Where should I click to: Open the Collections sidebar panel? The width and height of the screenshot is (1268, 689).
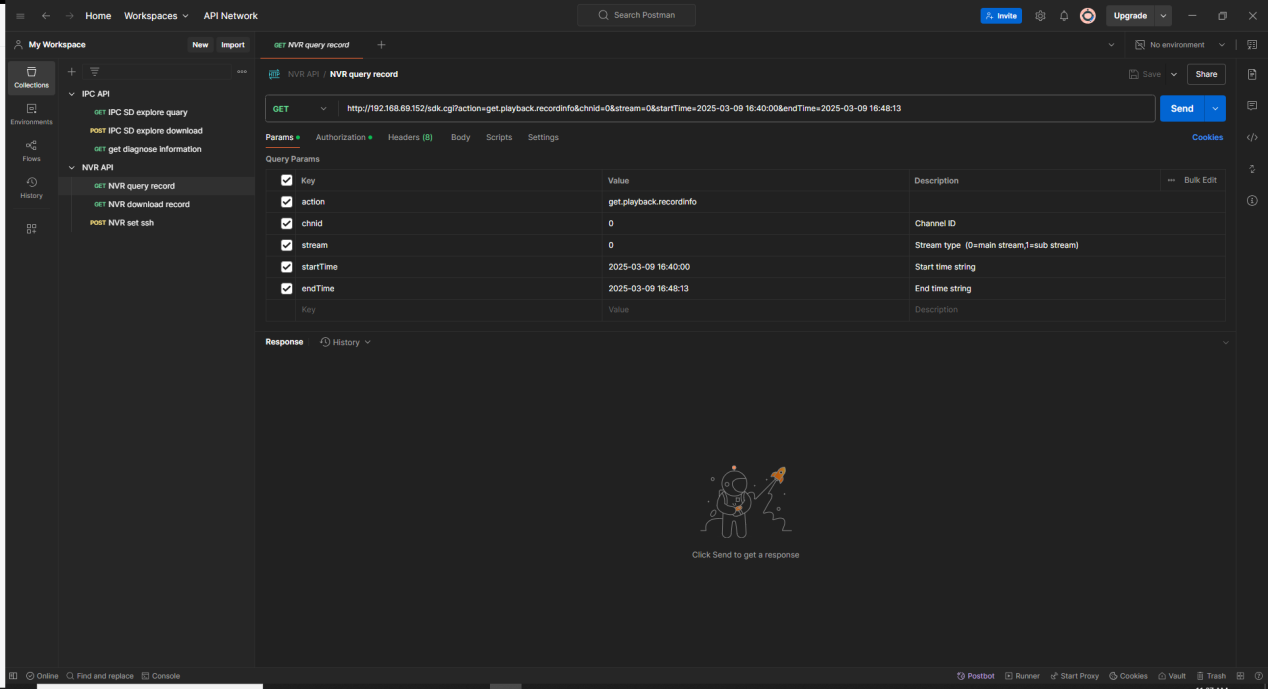(x=31, y=76)
